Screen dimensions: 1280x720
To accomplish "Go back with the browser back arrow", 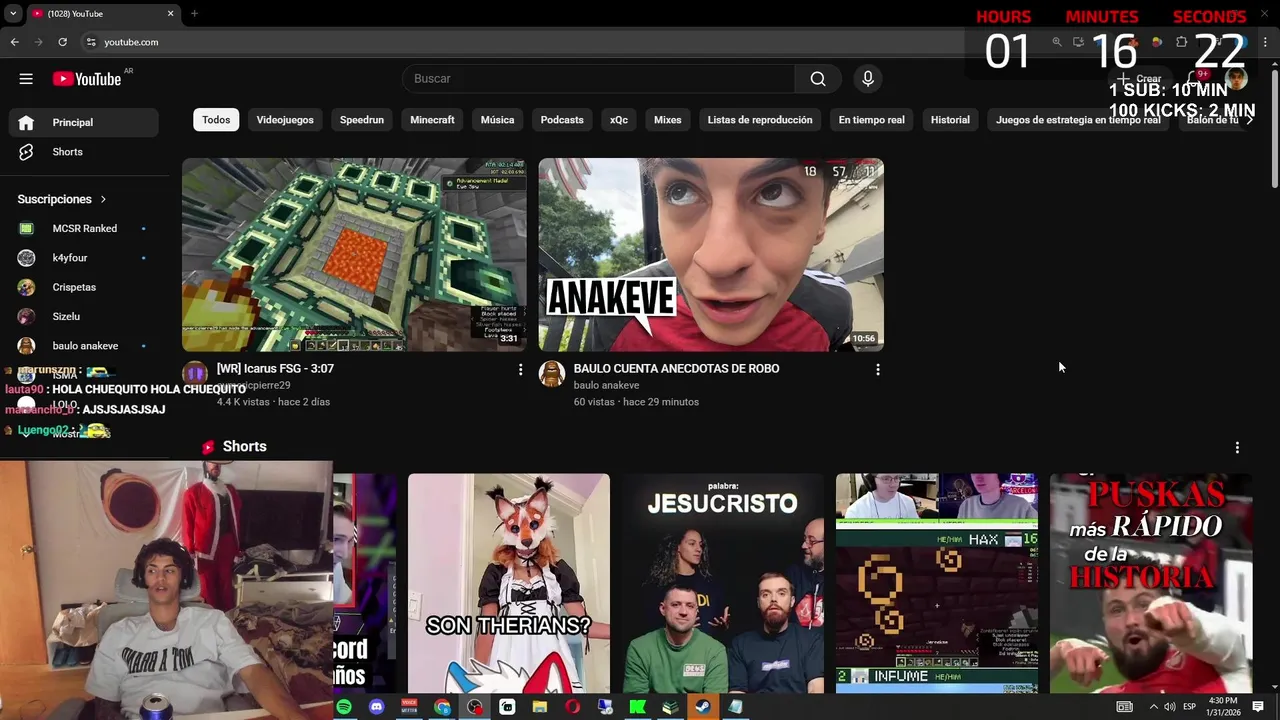I will tap(14, 42).
